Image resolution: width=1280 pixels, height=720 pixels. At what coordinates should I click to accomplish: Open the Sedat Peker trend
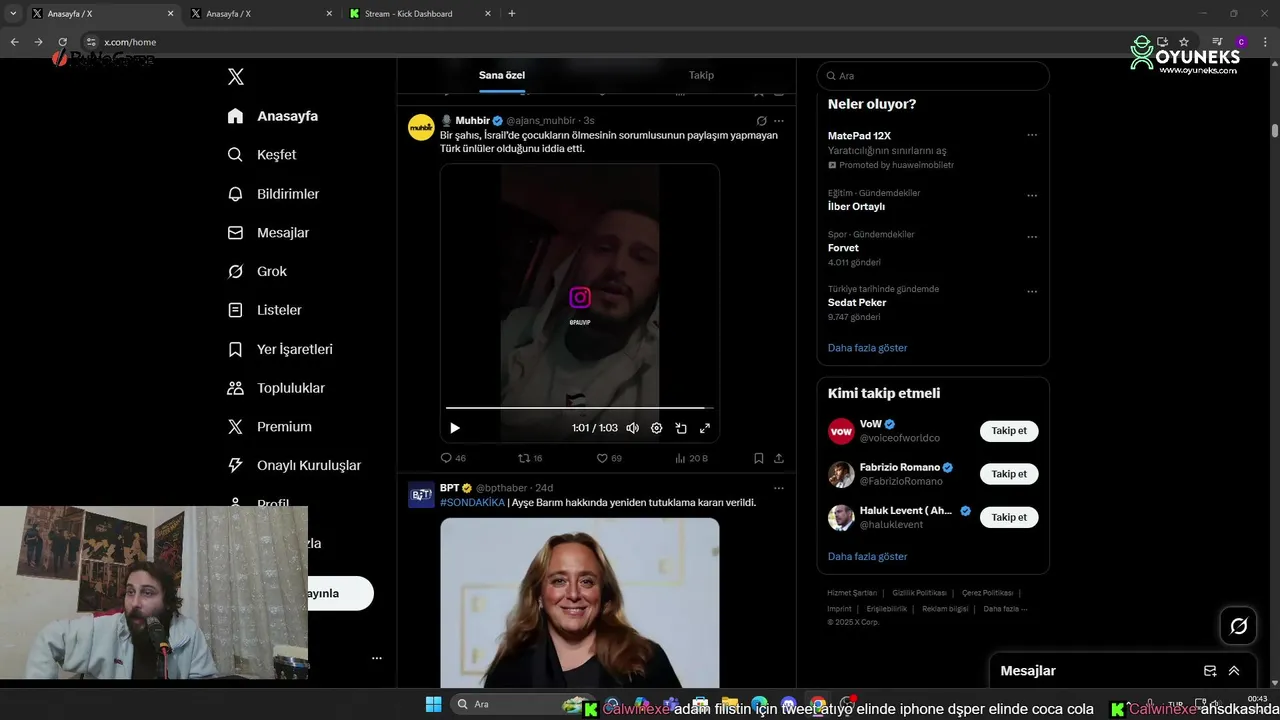click(x=857, y=302)
